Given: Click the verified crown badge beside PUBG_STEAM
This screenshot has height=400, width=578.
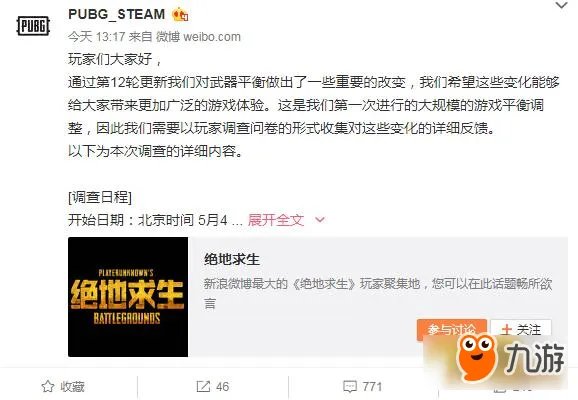Looking at the screenshot, I should 180,14.
